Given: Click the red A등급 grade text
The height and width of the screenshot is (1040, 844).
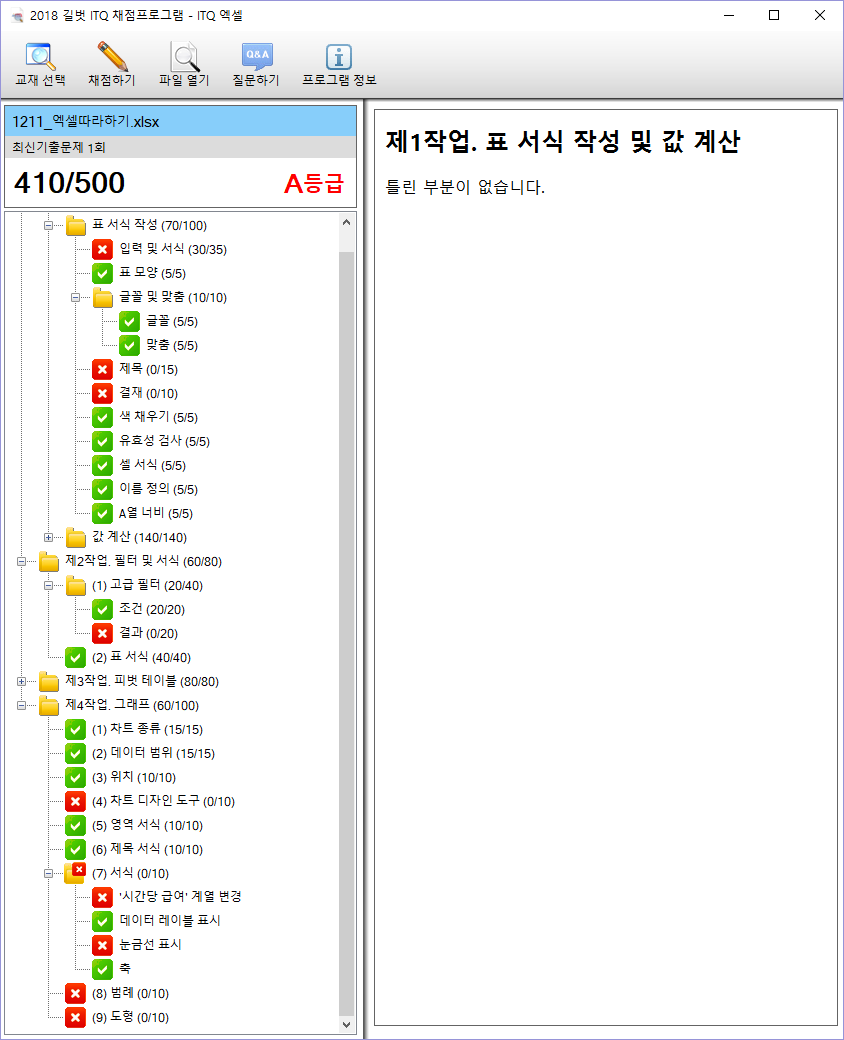Looking at the screenshot, I should click(x=314, y=184).
